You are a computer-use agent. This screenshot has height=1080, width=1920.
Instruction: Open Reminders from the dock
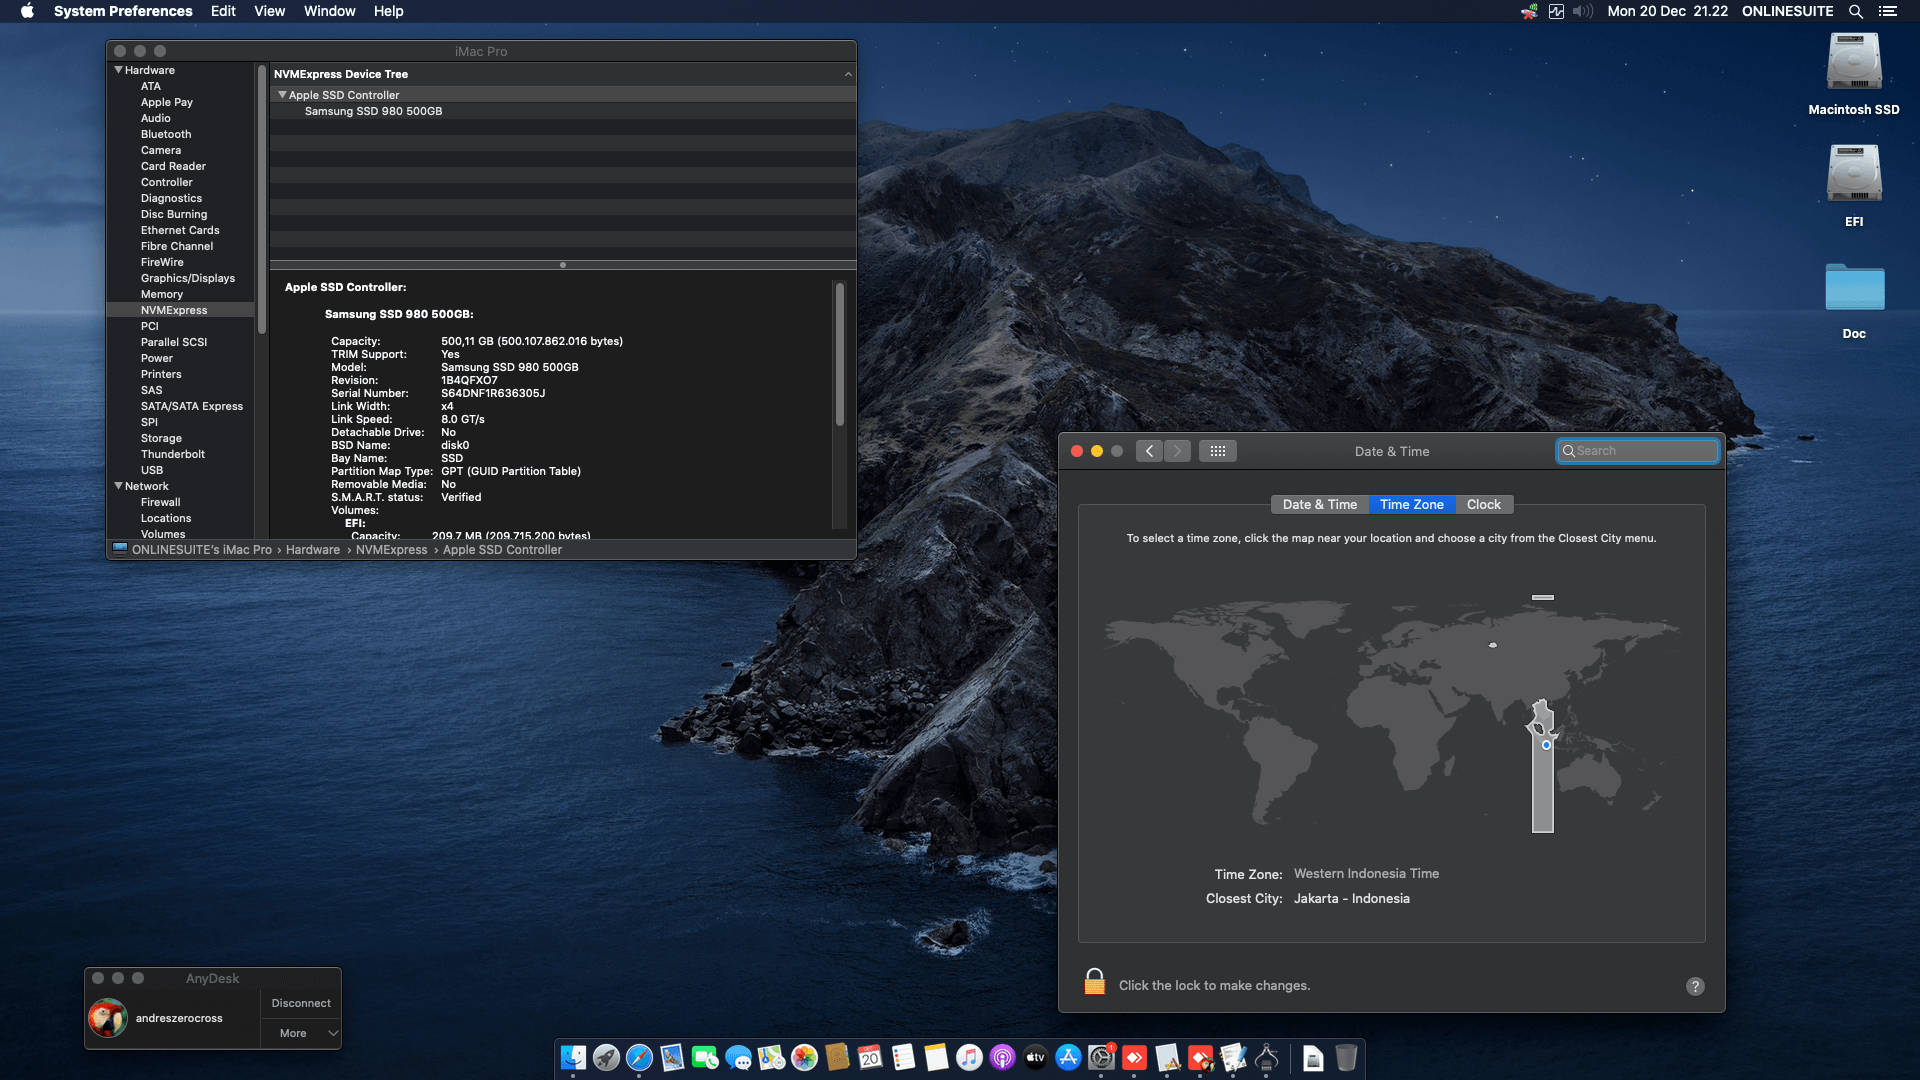pos(903,1057)
